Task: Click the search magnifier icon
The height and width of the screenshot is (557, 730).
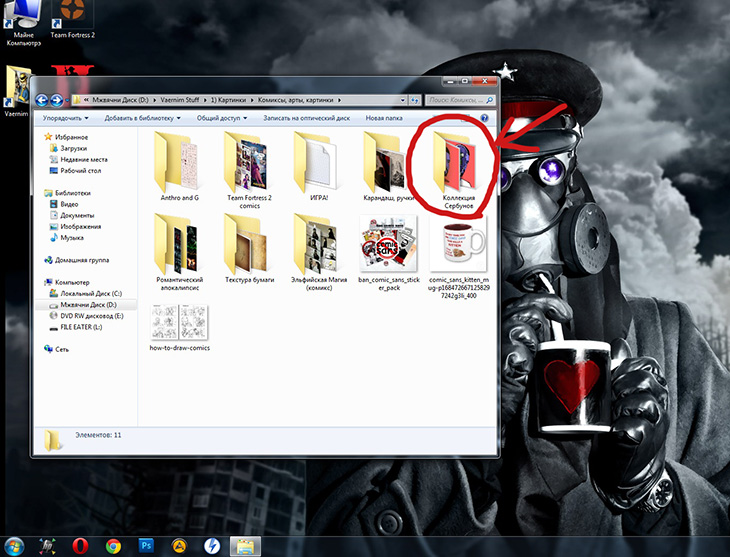Action: 489,100
